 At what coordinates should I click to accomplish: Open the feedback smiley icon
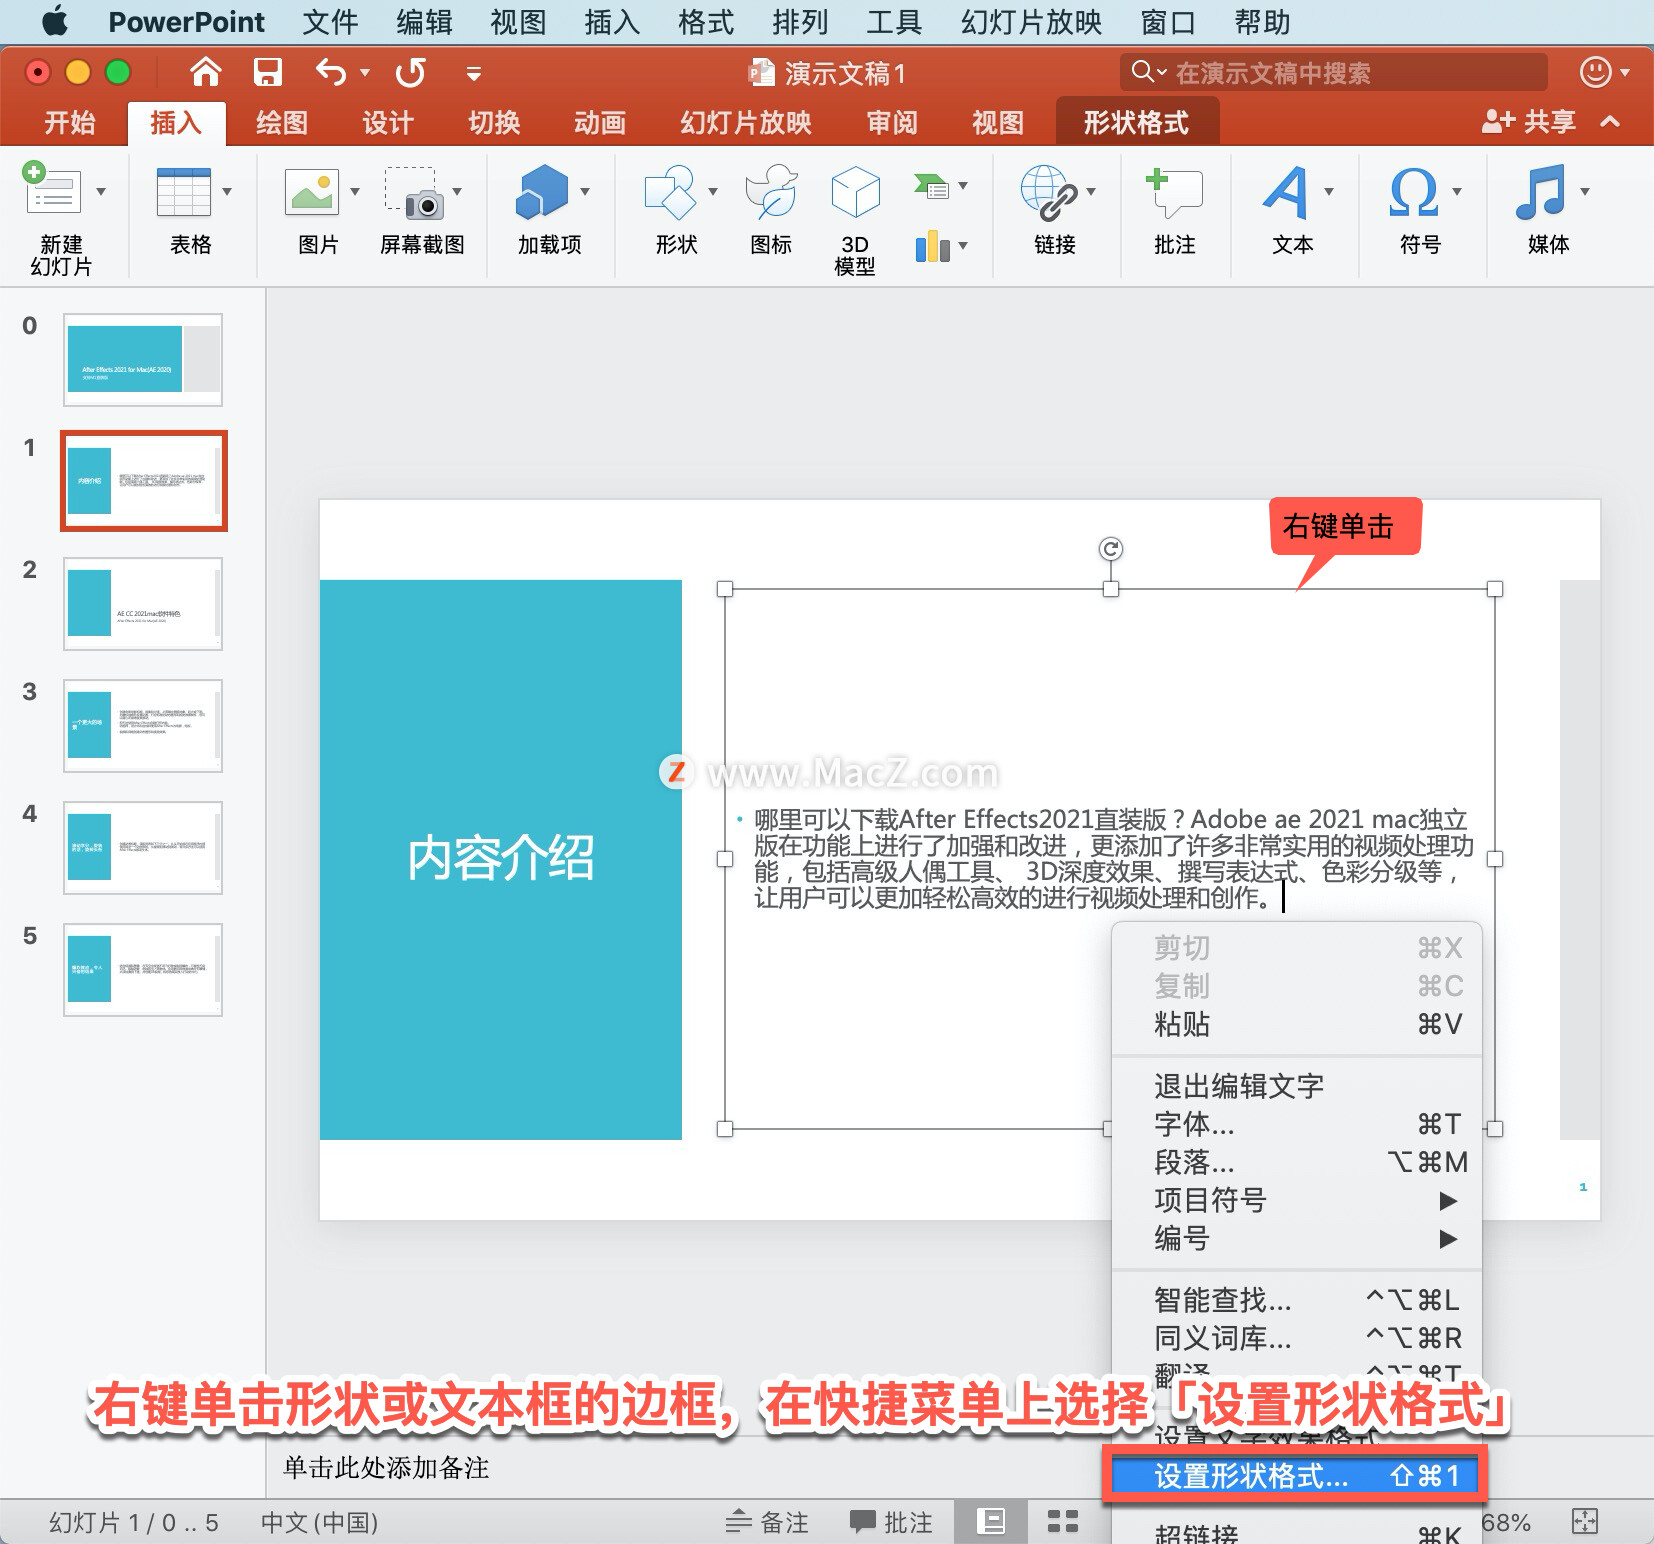pyautogui.click(x=1596, y=72)
